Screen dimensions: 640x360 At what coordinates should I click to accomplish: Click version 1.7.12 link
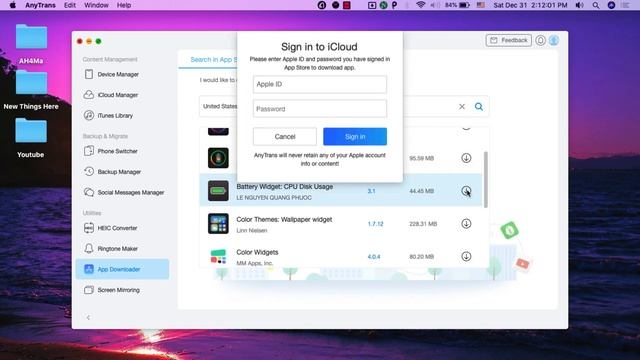pos(376,224)
